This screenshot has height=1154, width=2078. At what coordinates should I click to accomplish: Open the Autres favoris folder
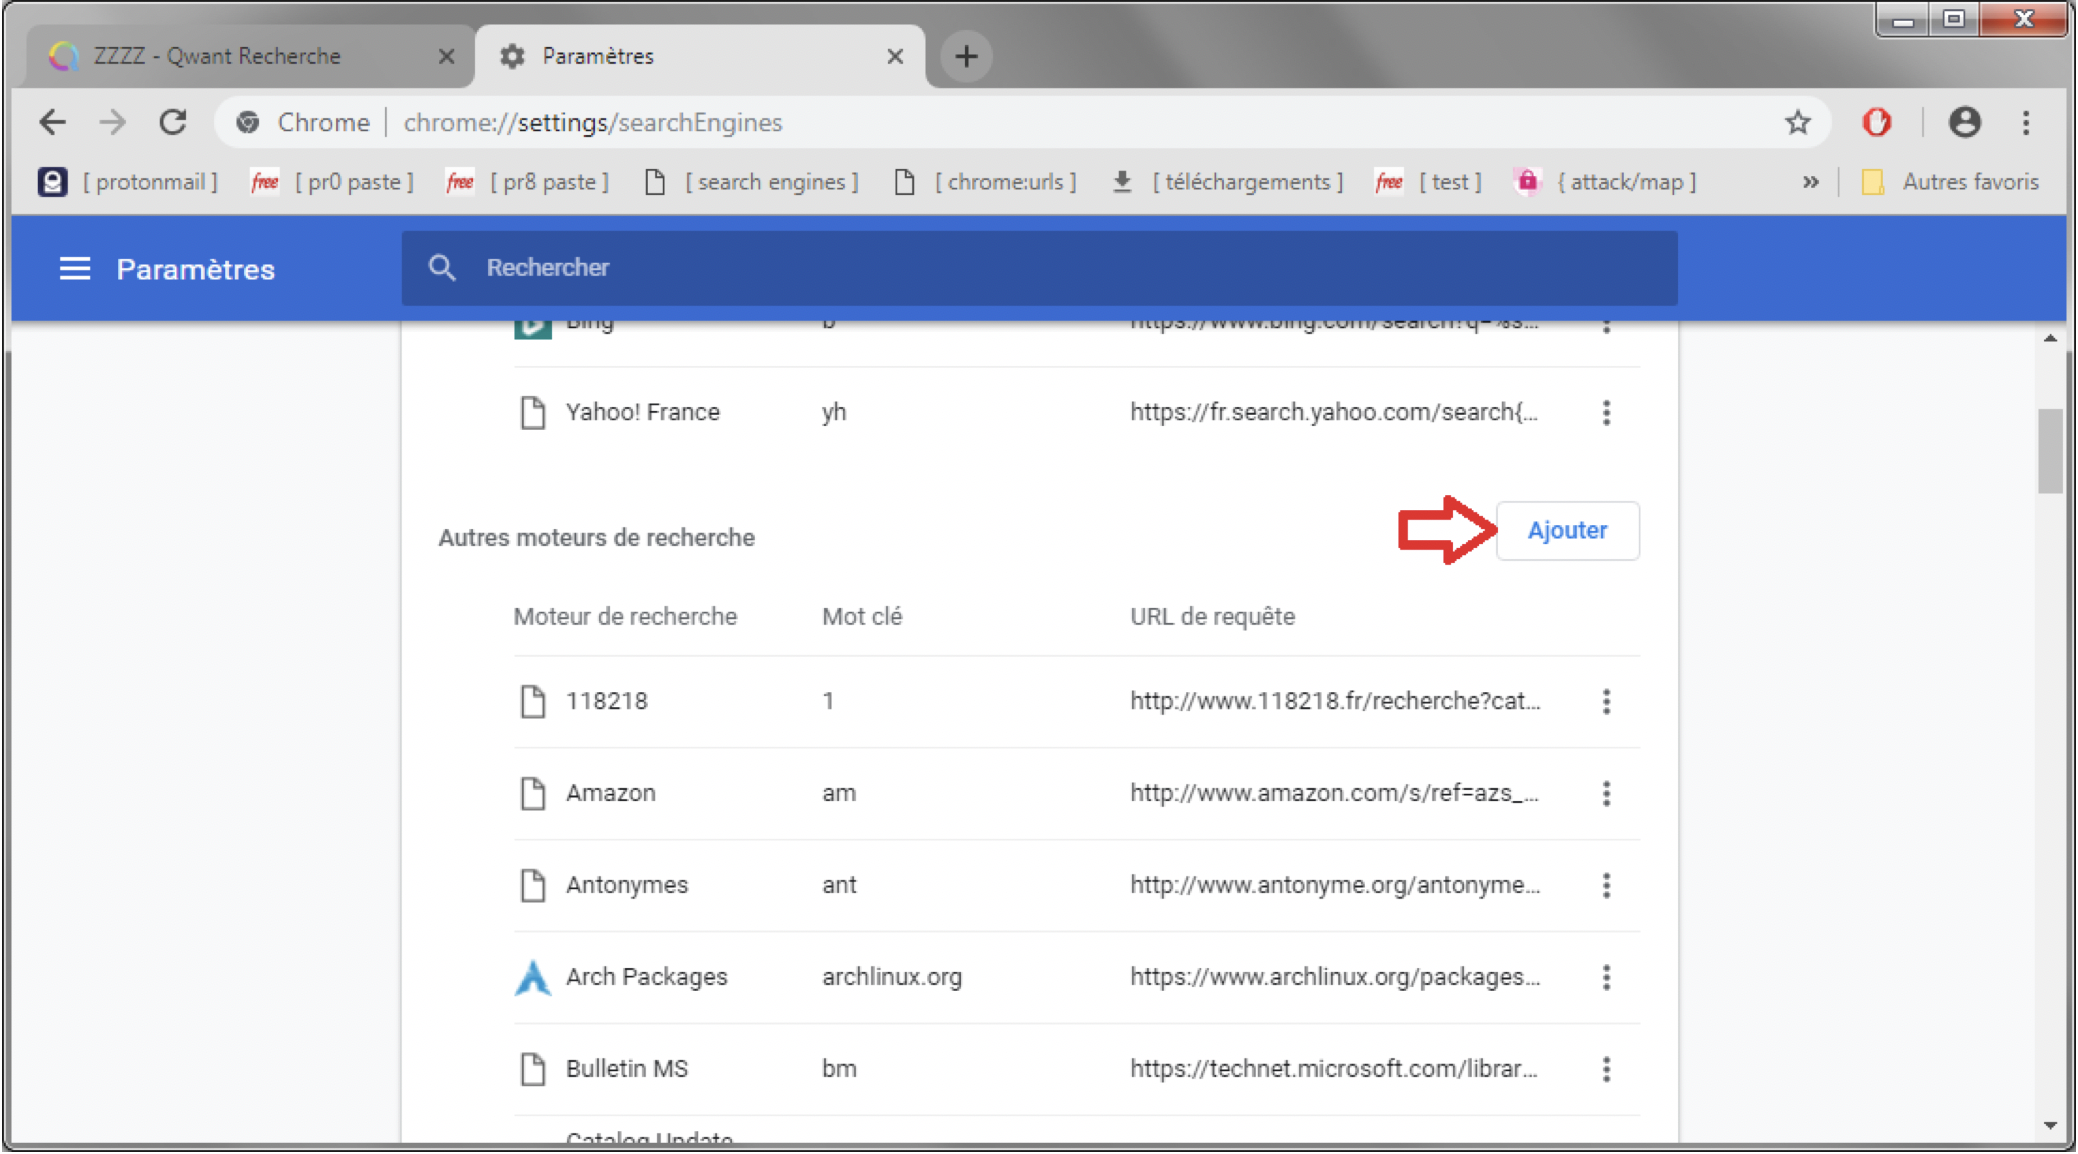[1950, 182]
